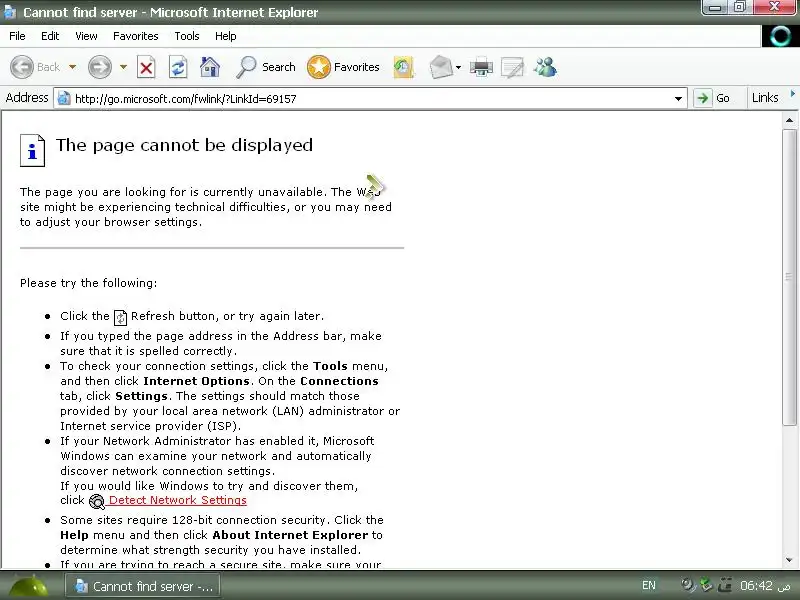Click the third system tray icon
800x600 pixels.
pos(724,585)
